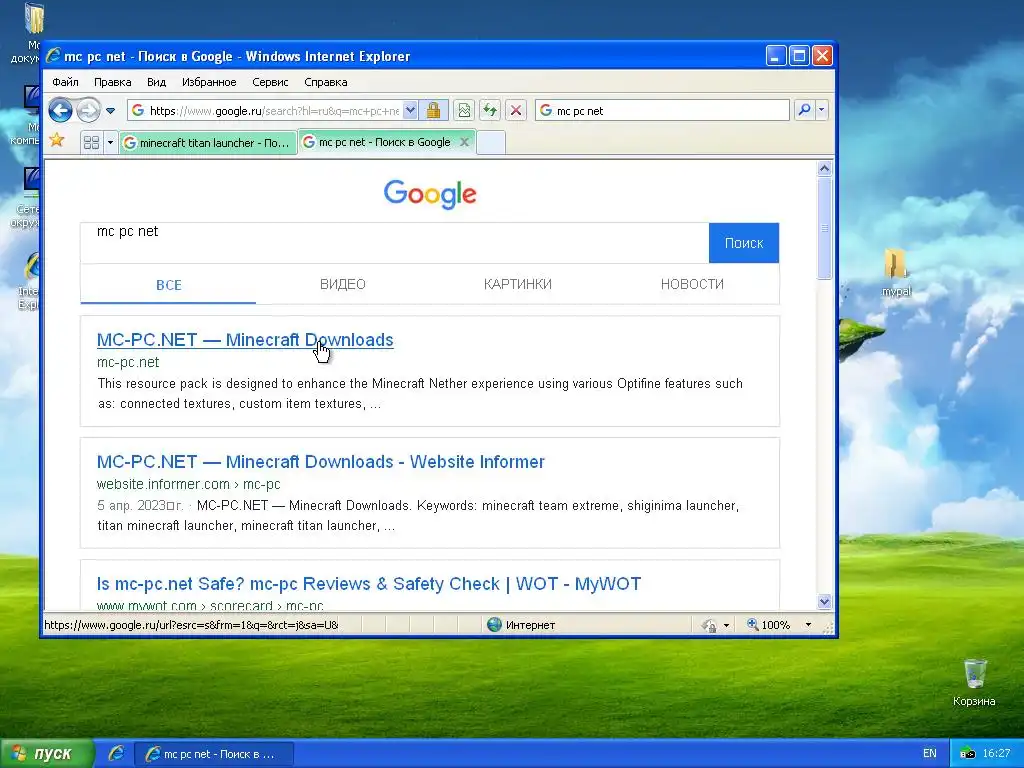
Task: Maximize the Internet Explorer window
Action: click(x=799, y=56)
